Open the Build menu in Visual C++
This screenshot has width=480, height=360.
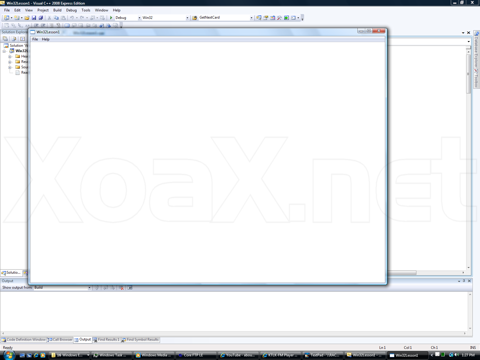[x=57, y=10]
